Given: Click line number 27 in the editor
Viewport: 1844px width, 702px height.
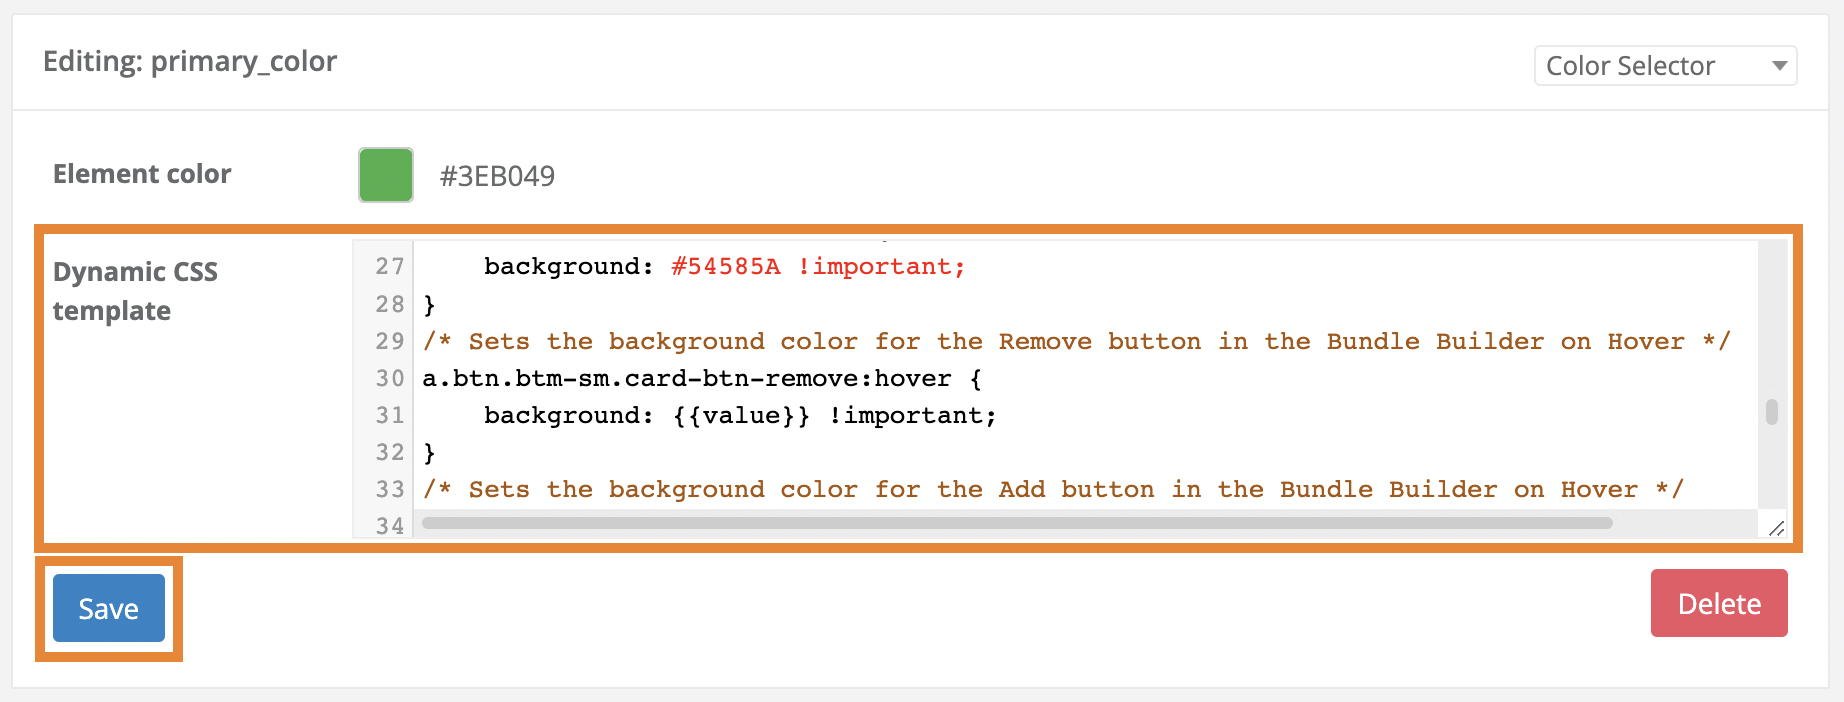Looking at the screenshot, I should tap(386, 266).
